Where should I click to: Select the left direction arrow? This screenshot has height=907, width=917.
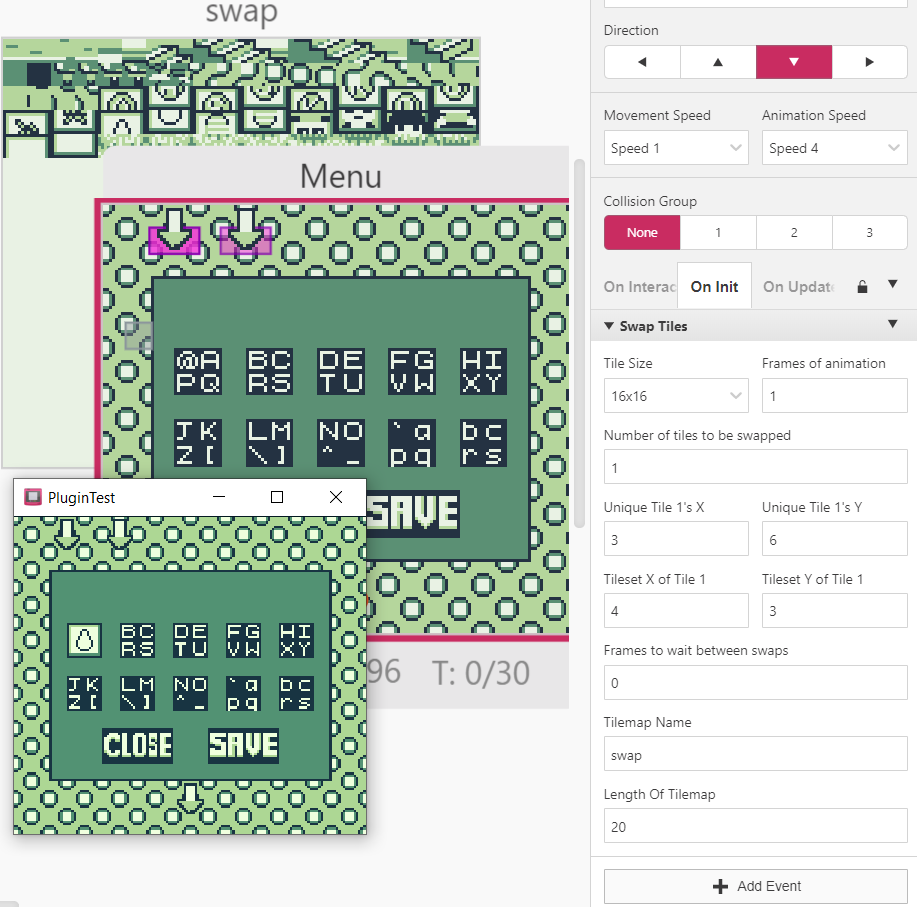641,61
